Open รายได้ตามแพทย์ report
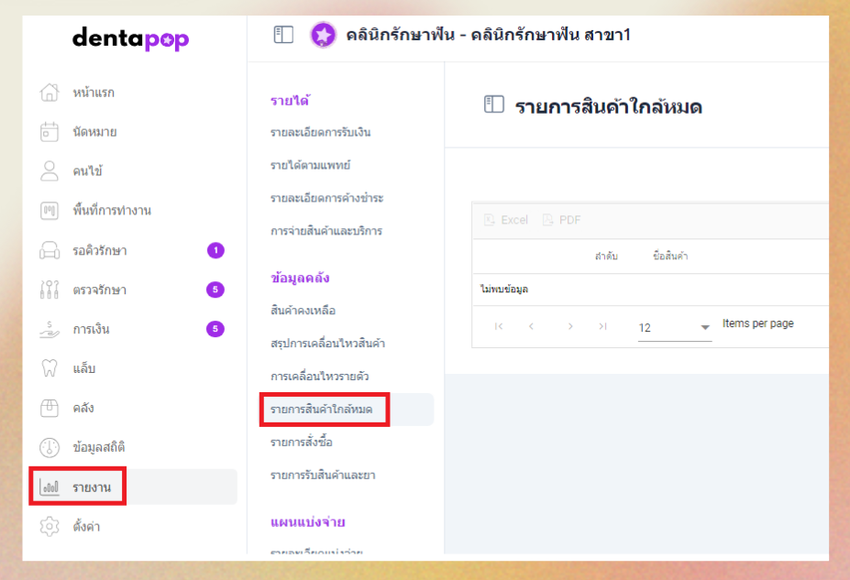The image size is (850, 580). click(310, 165)
